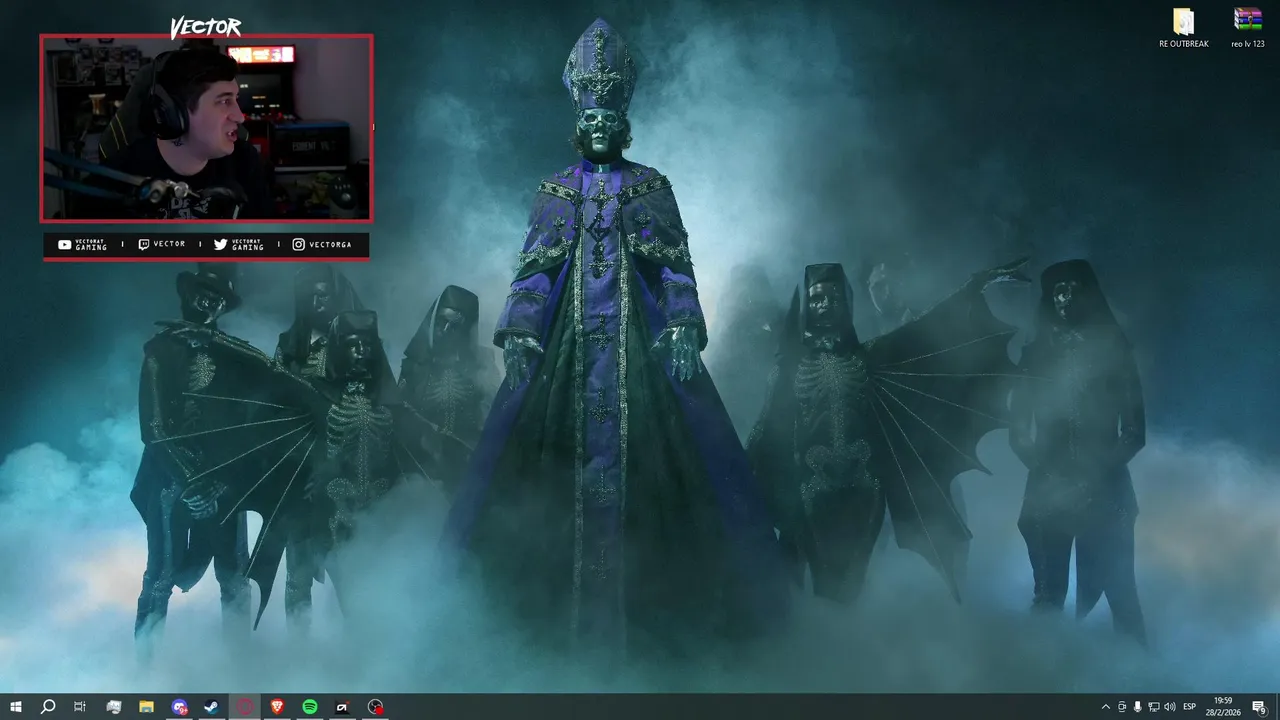The image size is (1280, 720).
Task: Open the notification center with 9 badge
Action: (x=1260, y=707)
